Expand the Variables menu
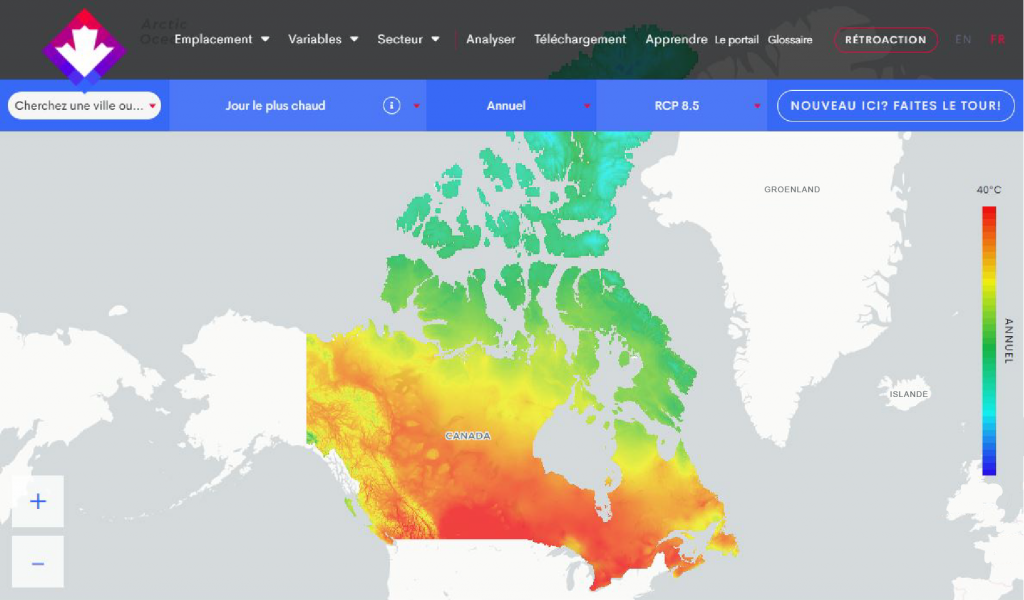Image resolution: width=1024 pixels, height=600 pixels. [x=323, y=40]
